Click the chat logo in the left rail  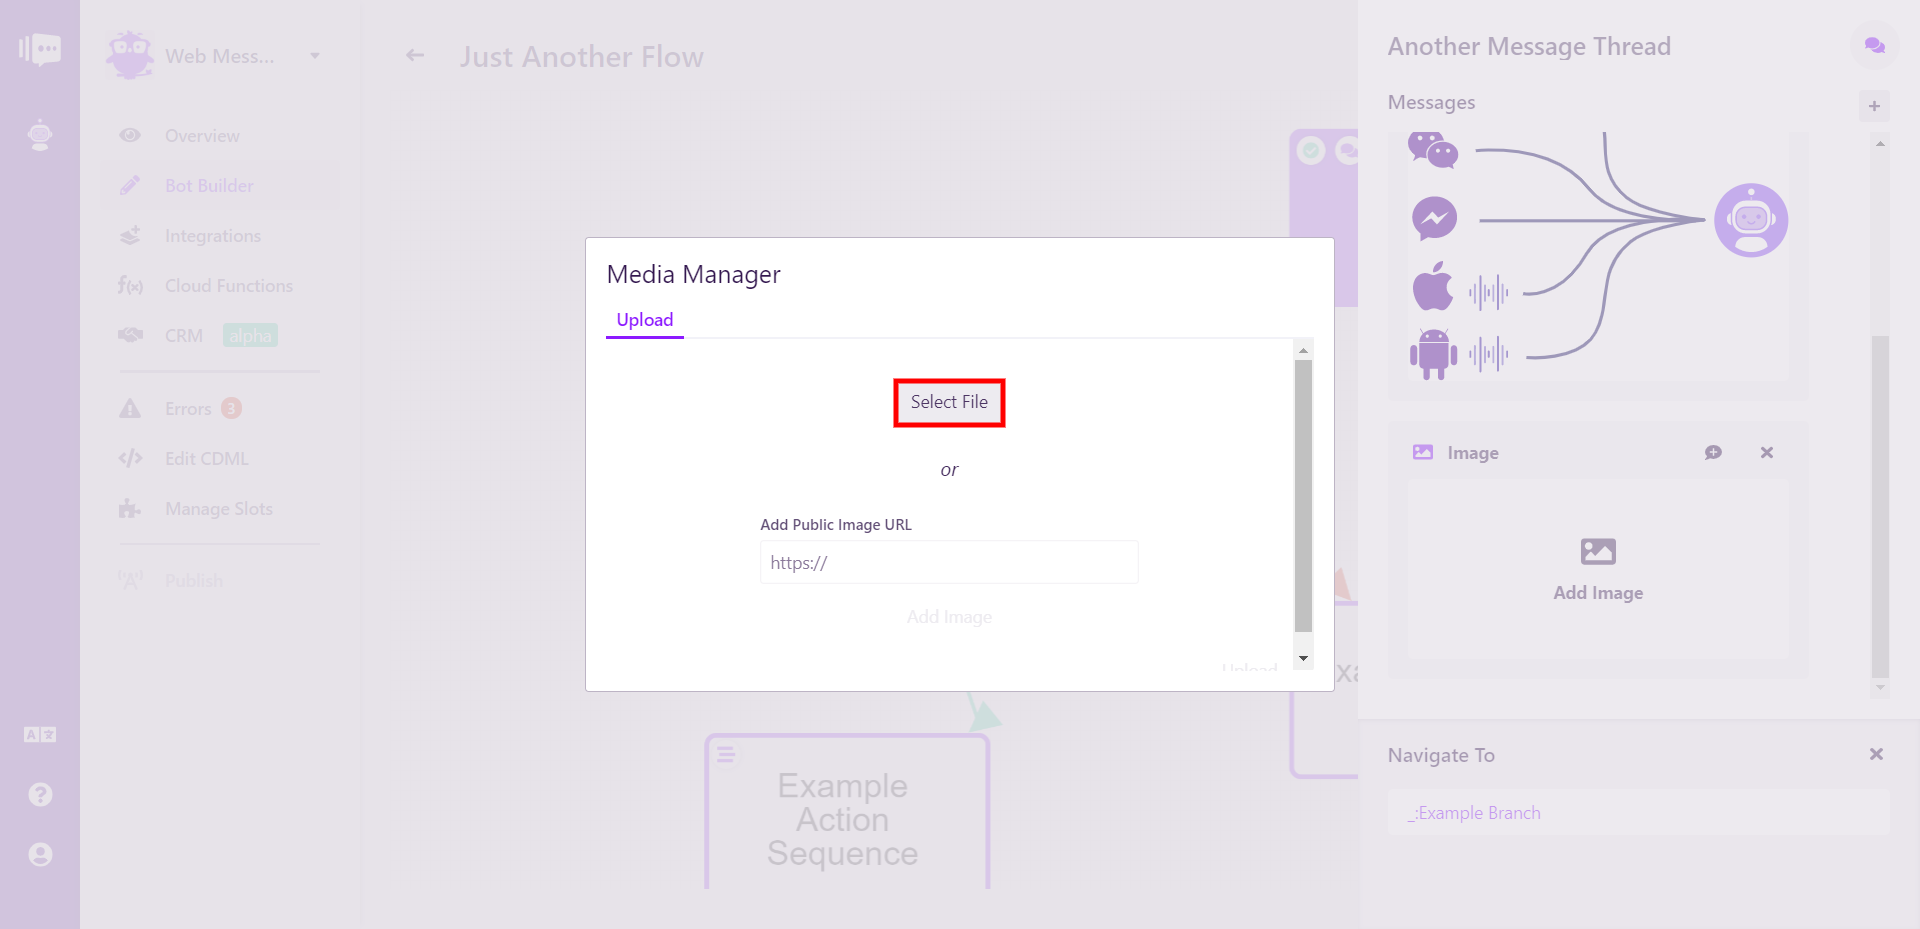click(40, 49)
